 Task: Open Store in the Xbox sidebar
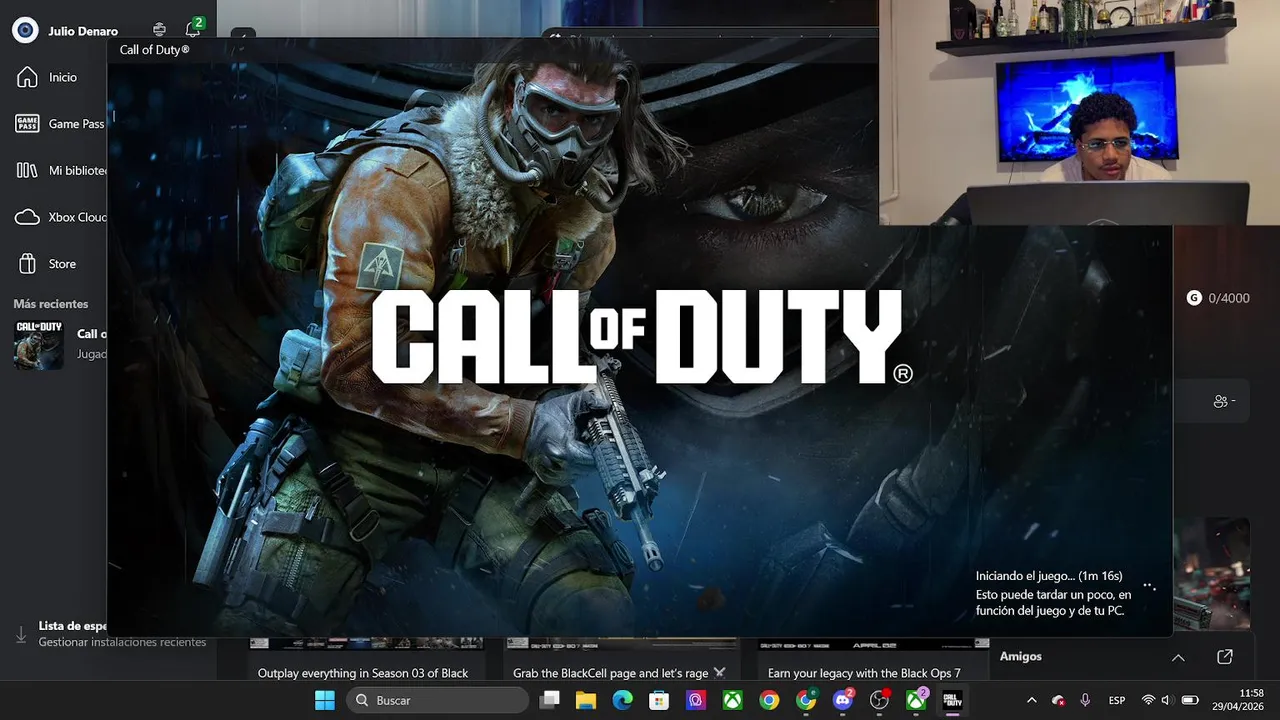pos(62,264)
